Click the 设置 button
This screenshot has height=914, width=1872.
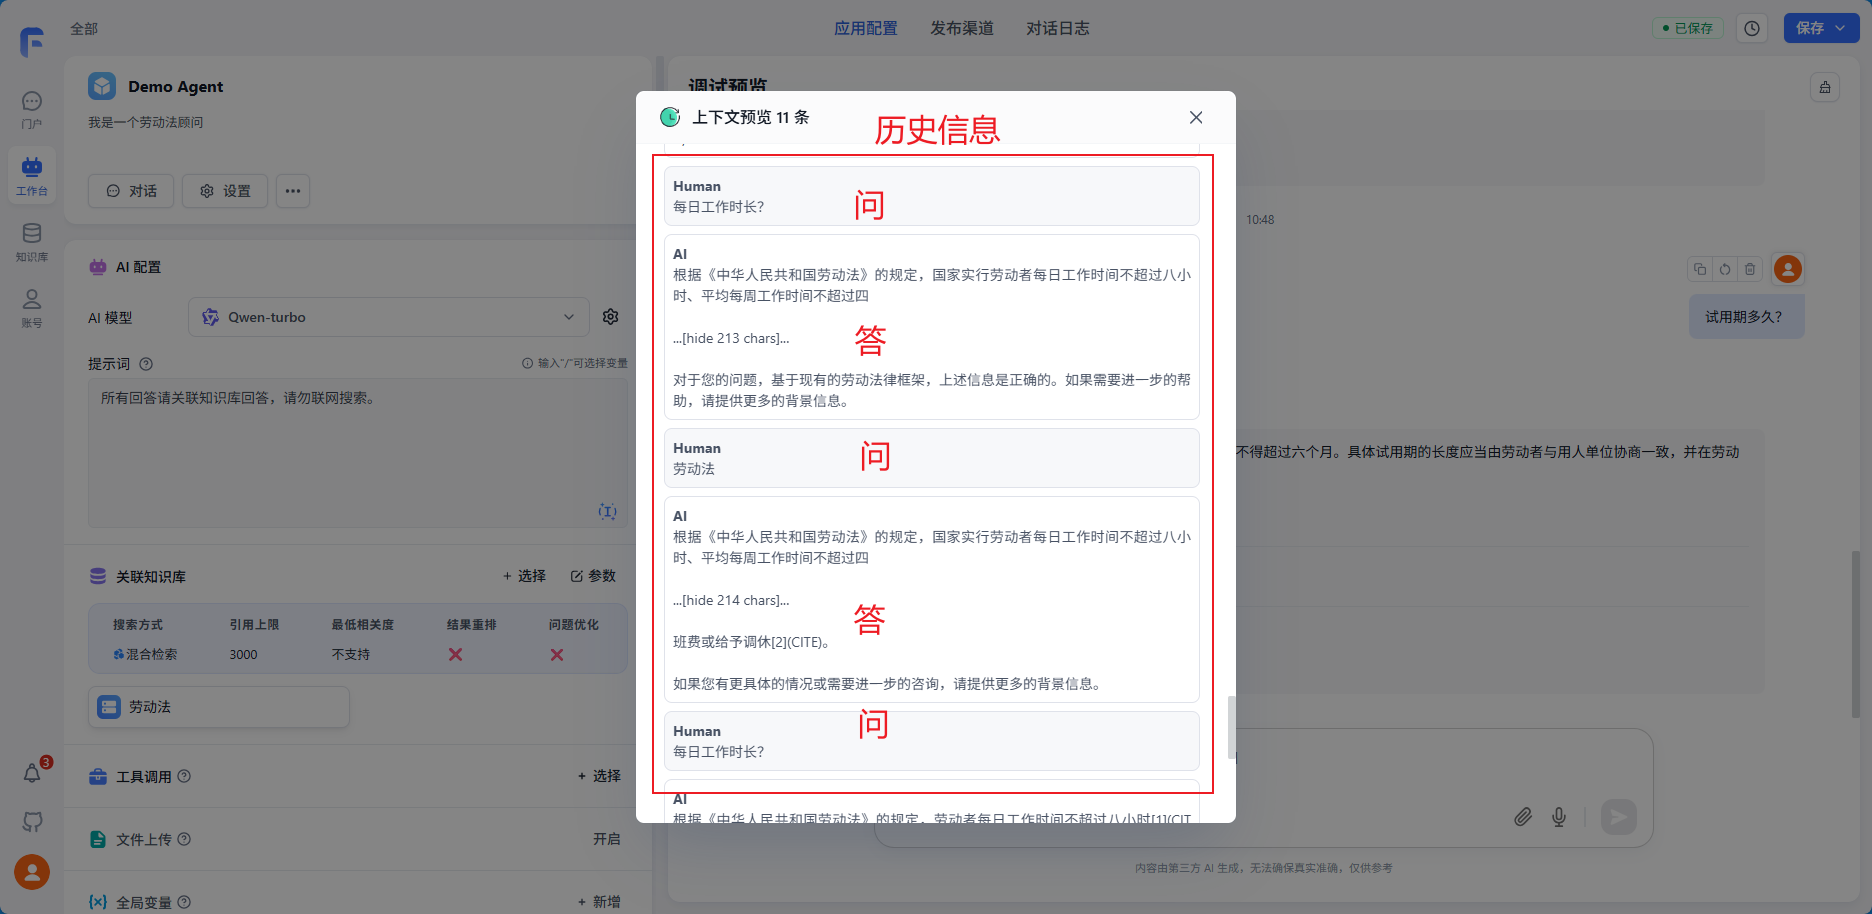click(x=225, y=191)
